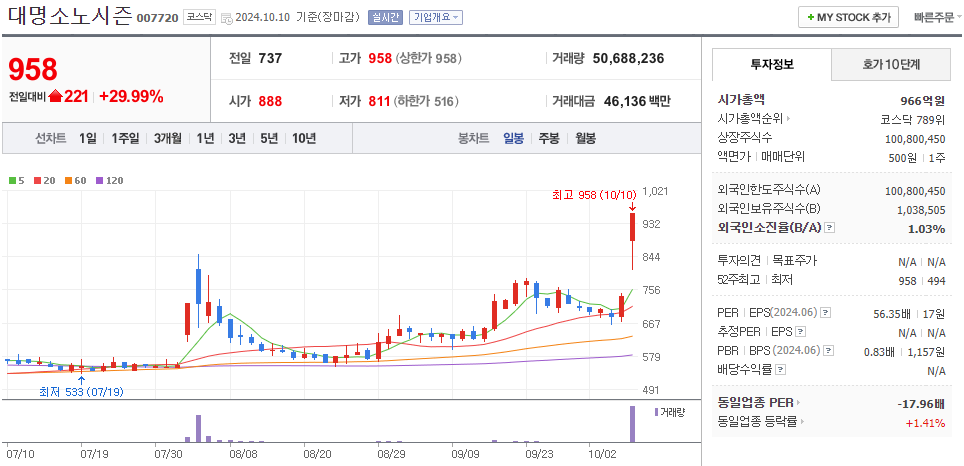Click the 거래량 value 50,688,236

coord(628,58)
